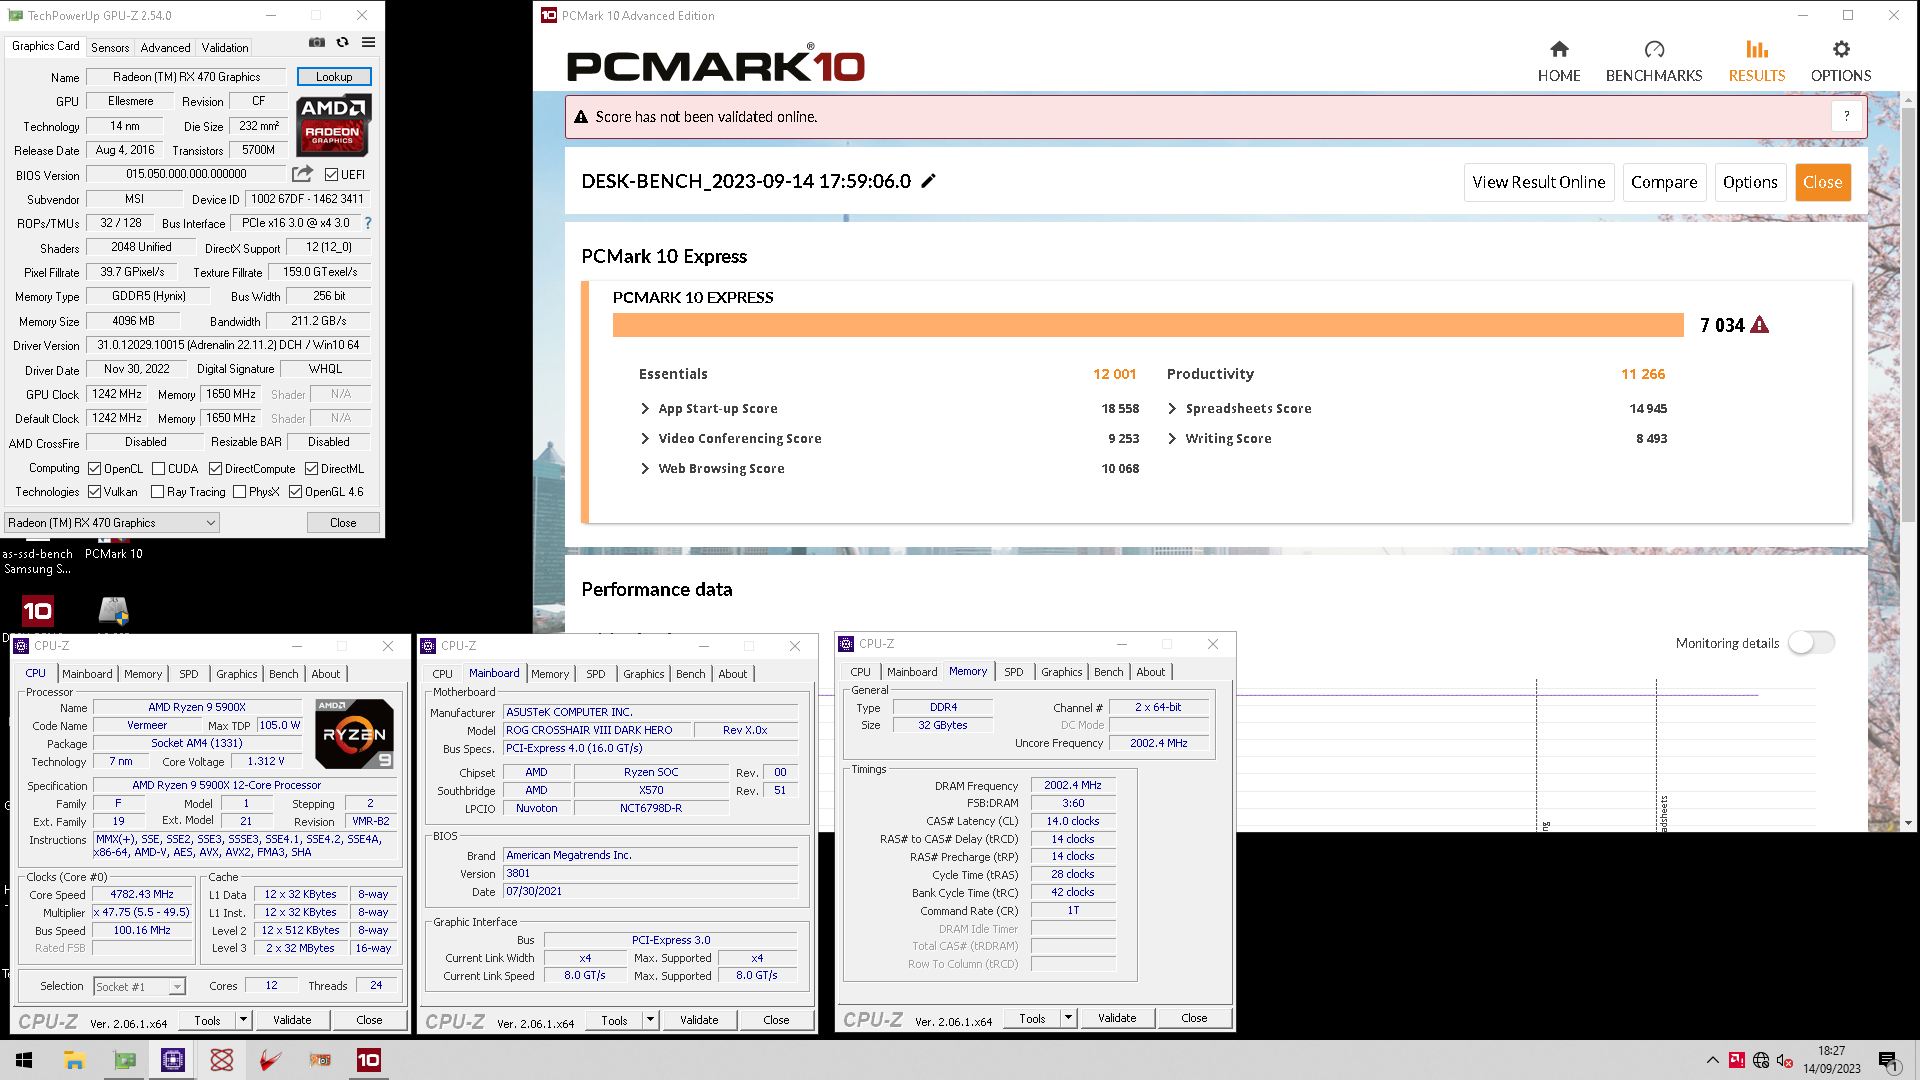The width and height of the screenshot is (1920, 1080).
Task: Go to PCMark Home icon
Action: pos(1559,50)
